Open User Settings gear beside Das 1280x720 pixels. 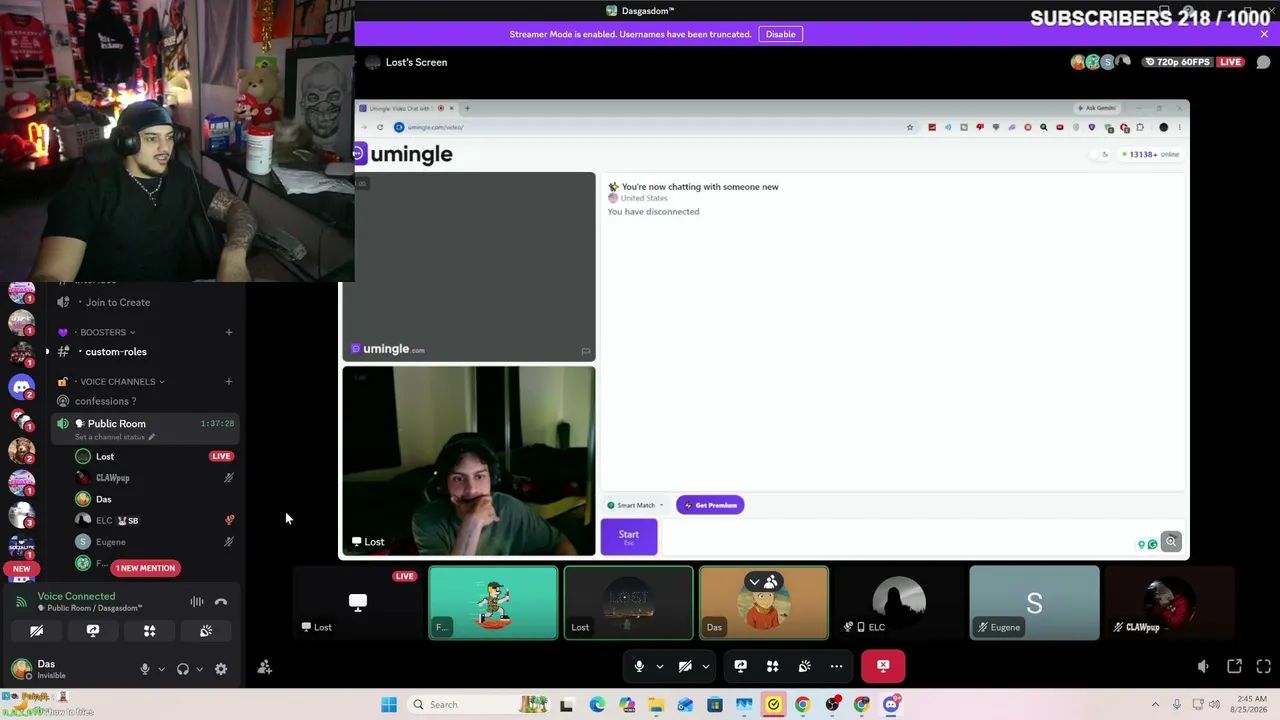[x=221, y=669]
